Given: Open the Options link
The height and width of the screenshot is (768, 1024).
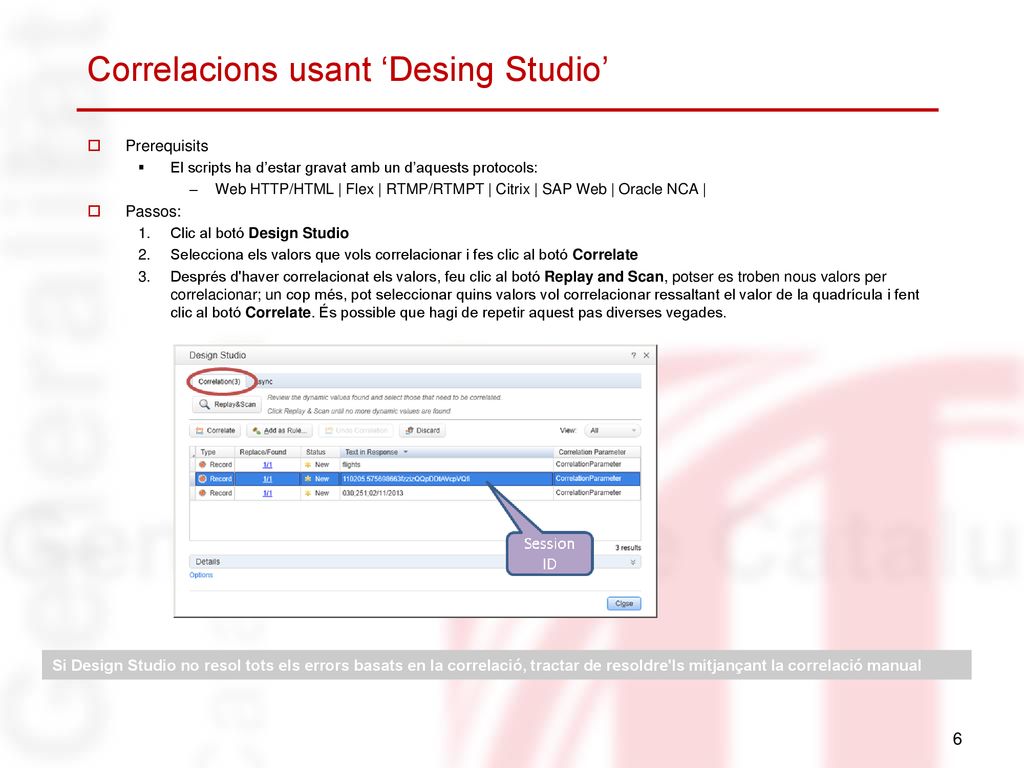Looking at the screenshot, I should pos(201,575).
